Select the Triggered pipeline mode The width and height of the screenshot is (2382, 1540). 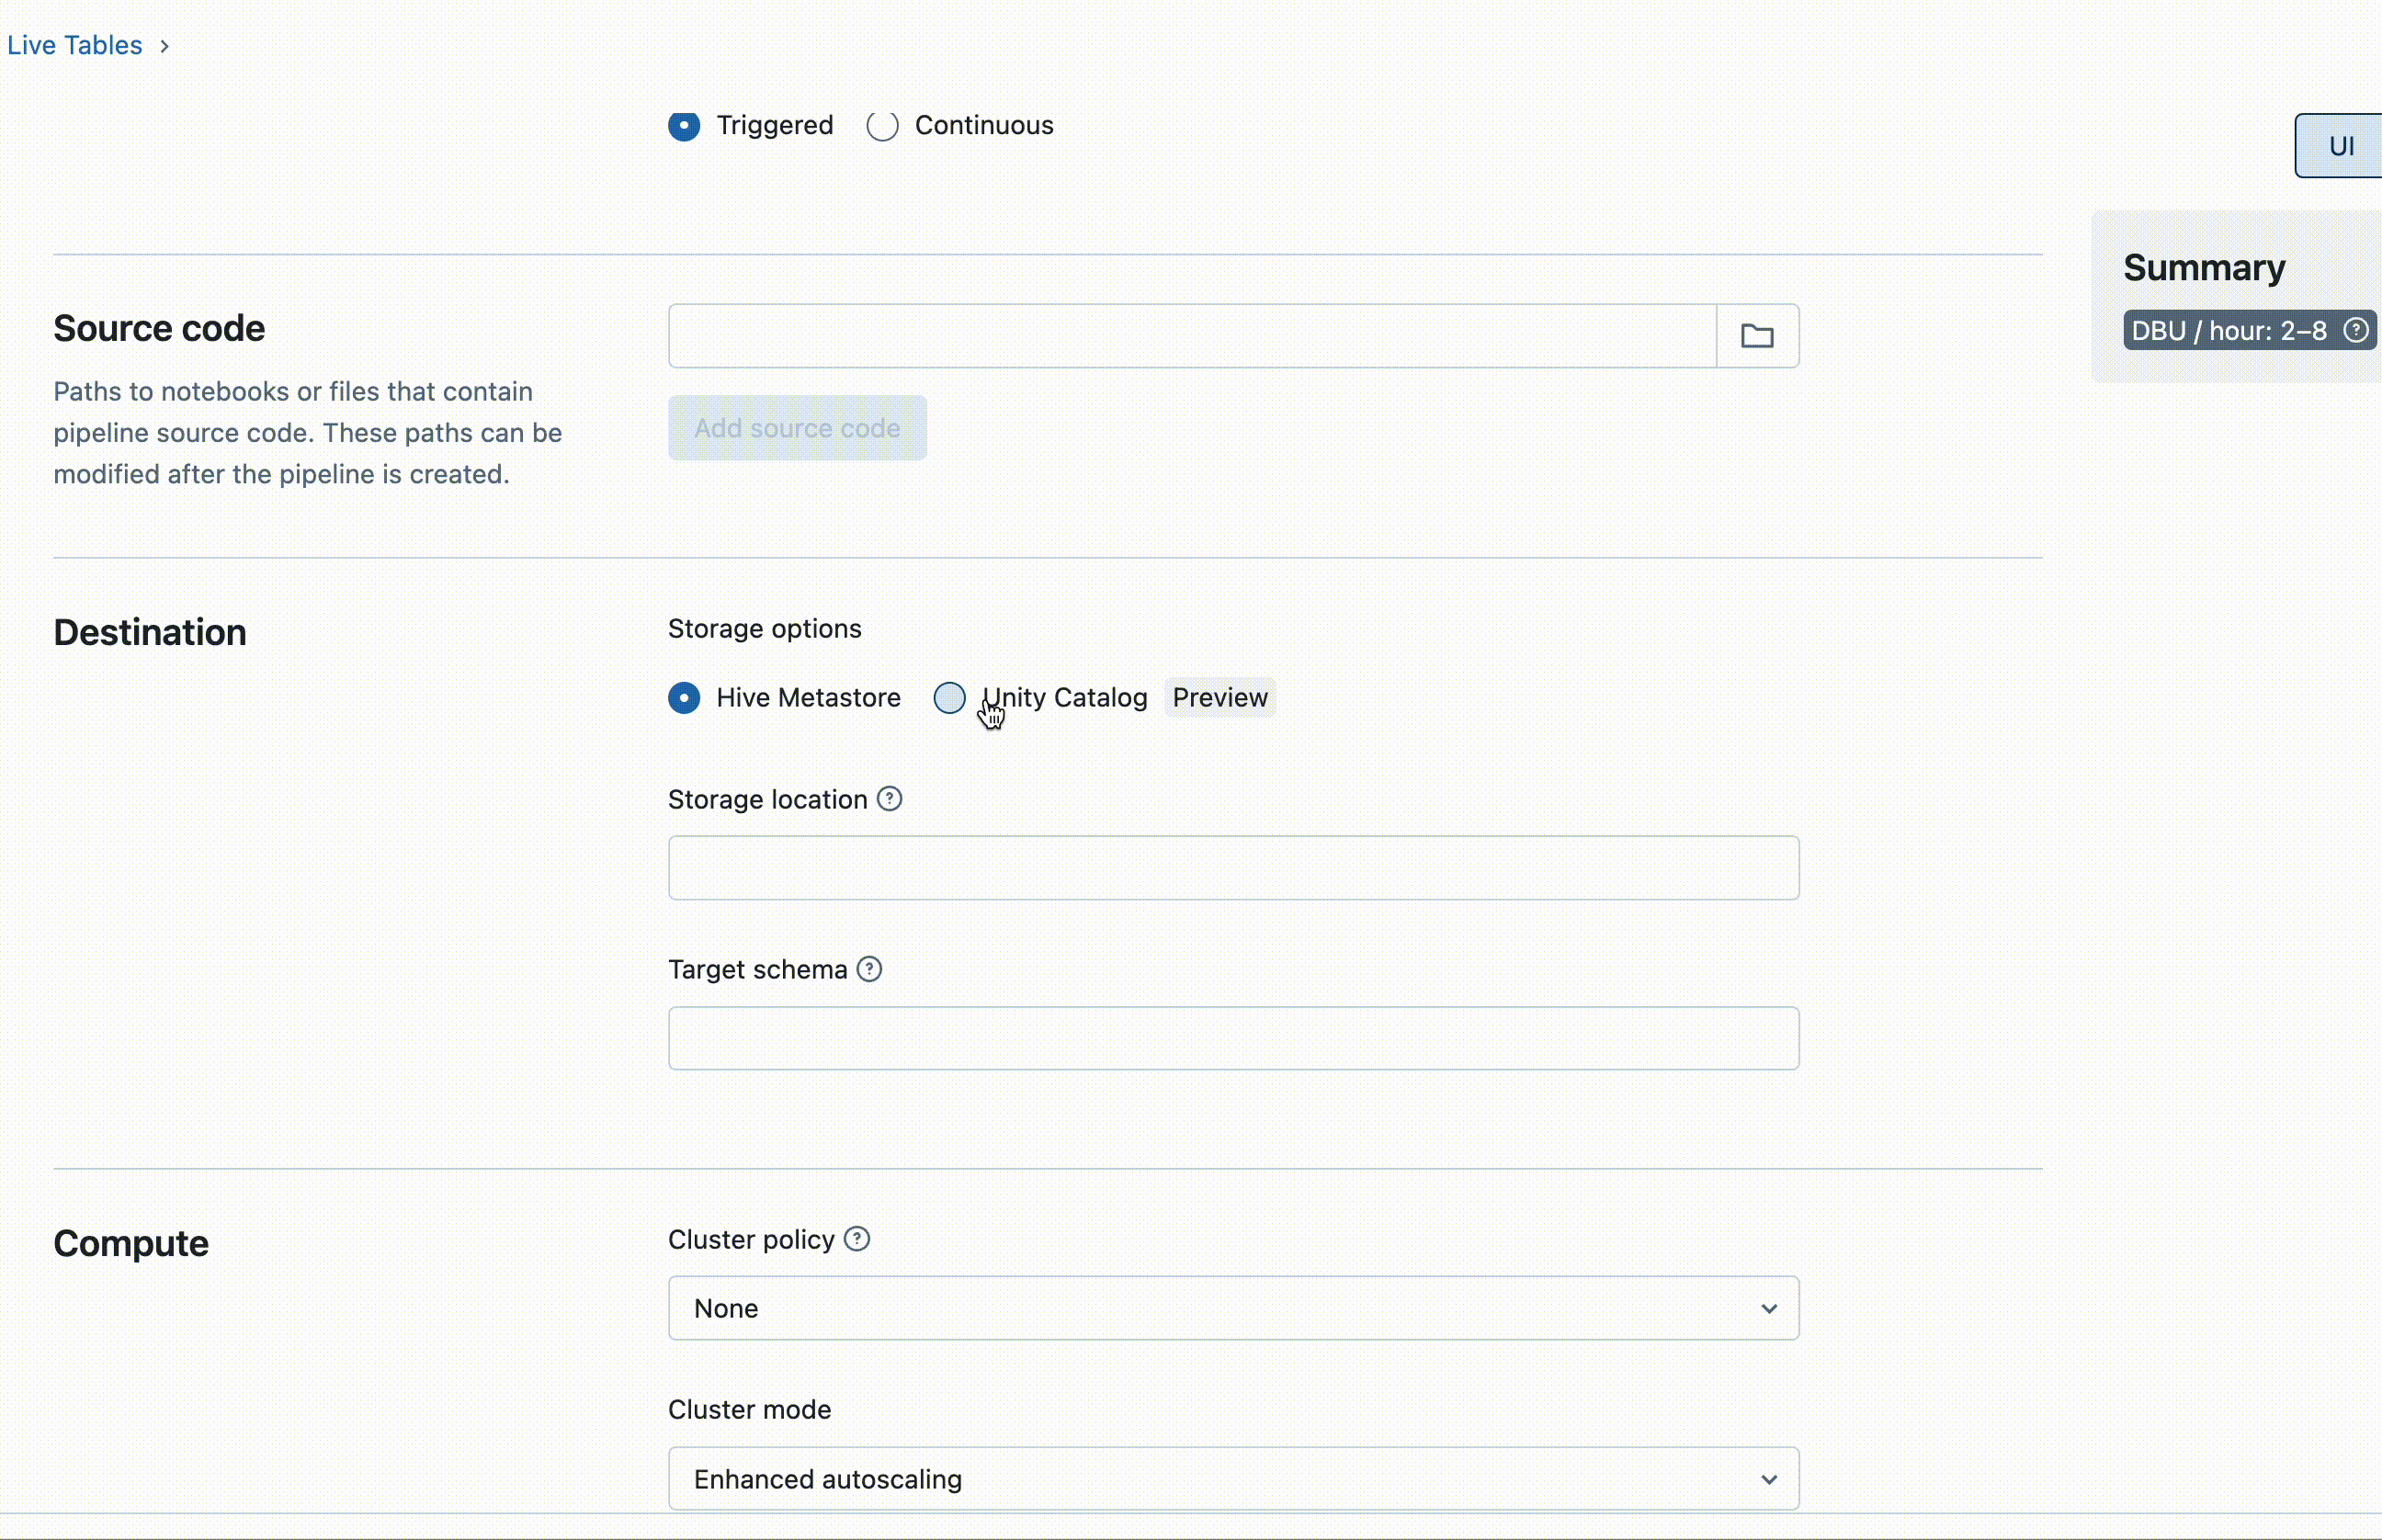pyautogui.click(x=684, y=123)
